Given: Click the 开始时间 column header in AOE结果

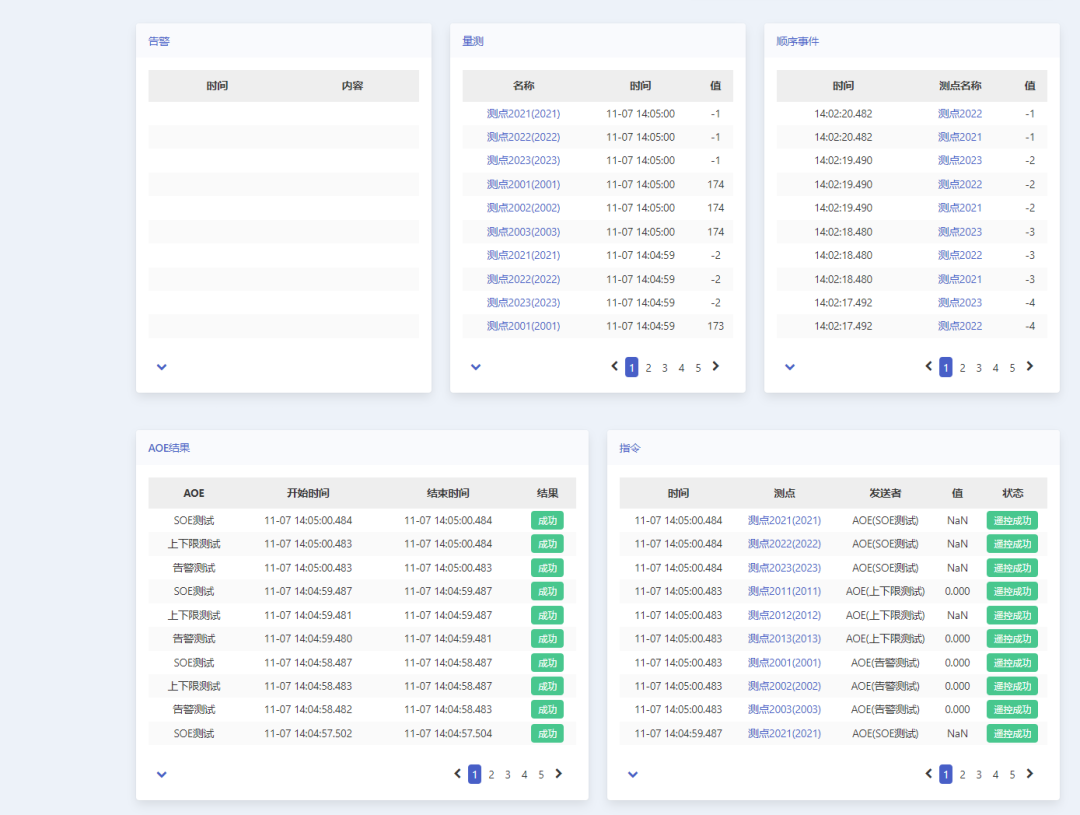Looking at the screenshot, I should tap(308, 493).
